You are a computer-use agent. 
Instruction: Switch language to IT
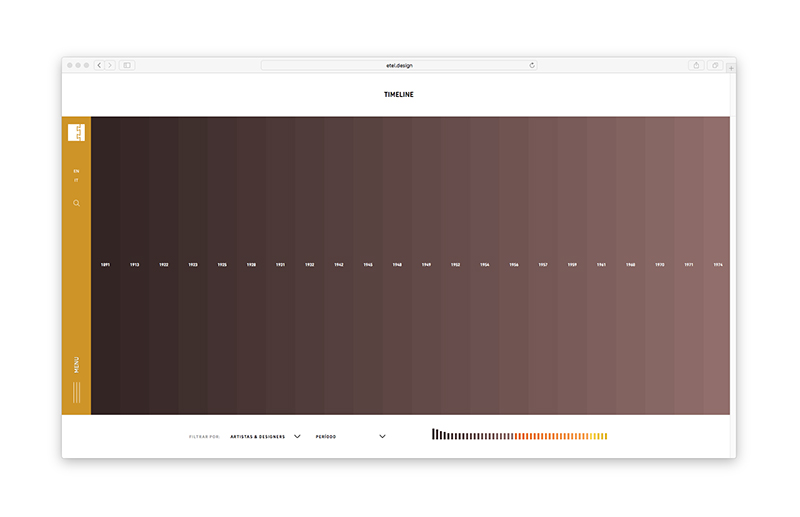coord(77,180)
